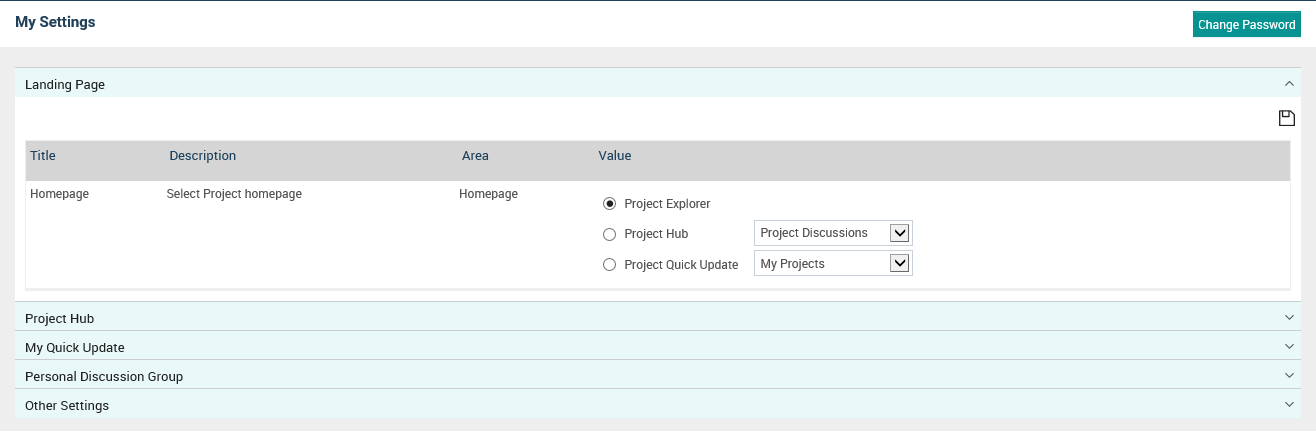
Task: Click the My Quick Update chevron icon
Action: pyautogui.click(x=1289, y=346)
